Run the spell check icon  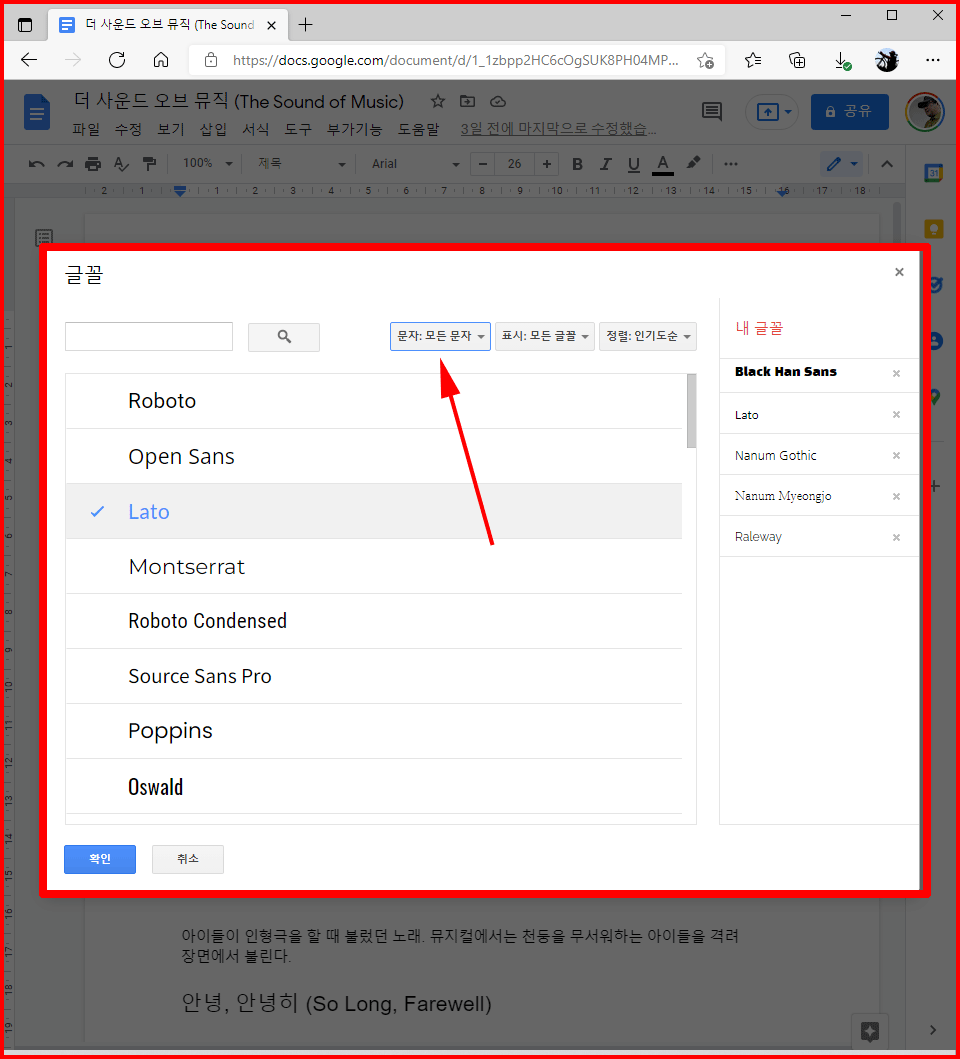coord(121,163)
